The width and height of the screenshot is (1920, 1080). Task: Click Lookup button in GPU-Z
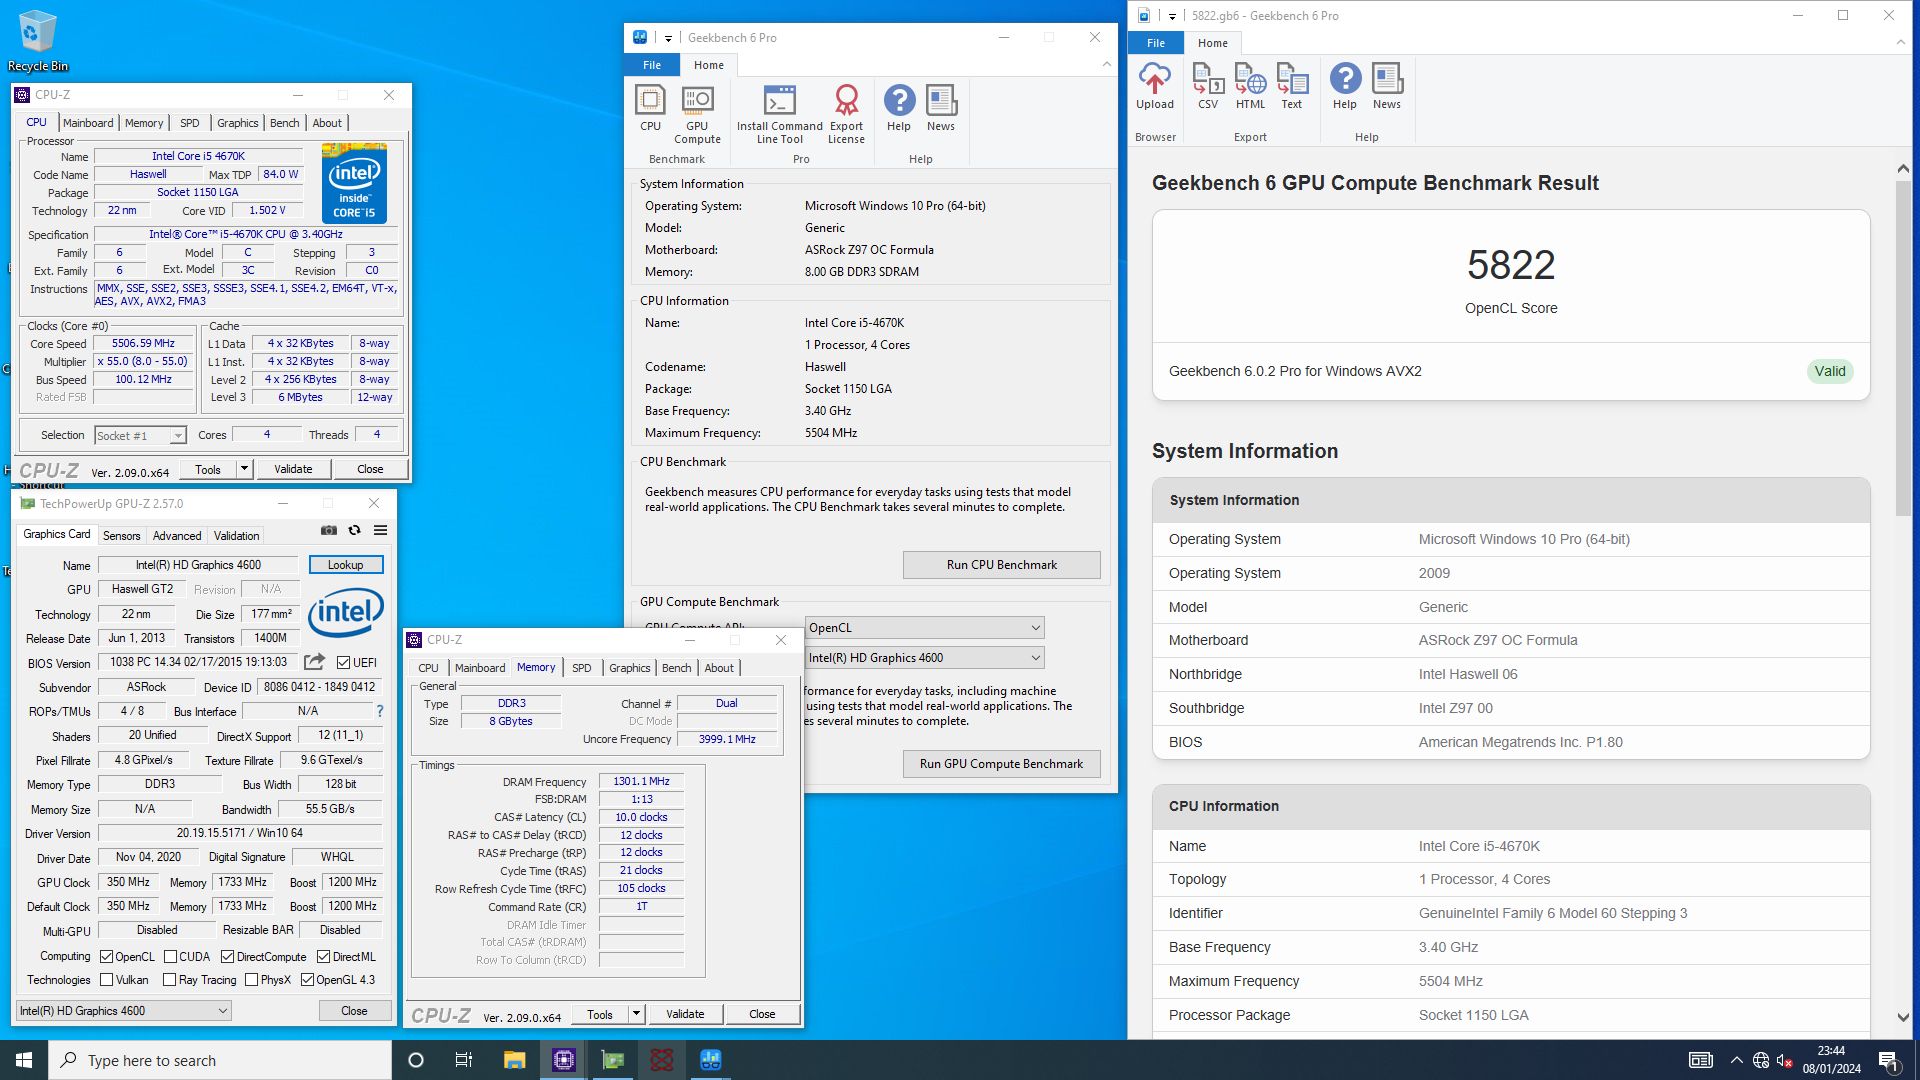tap(345, 565)
